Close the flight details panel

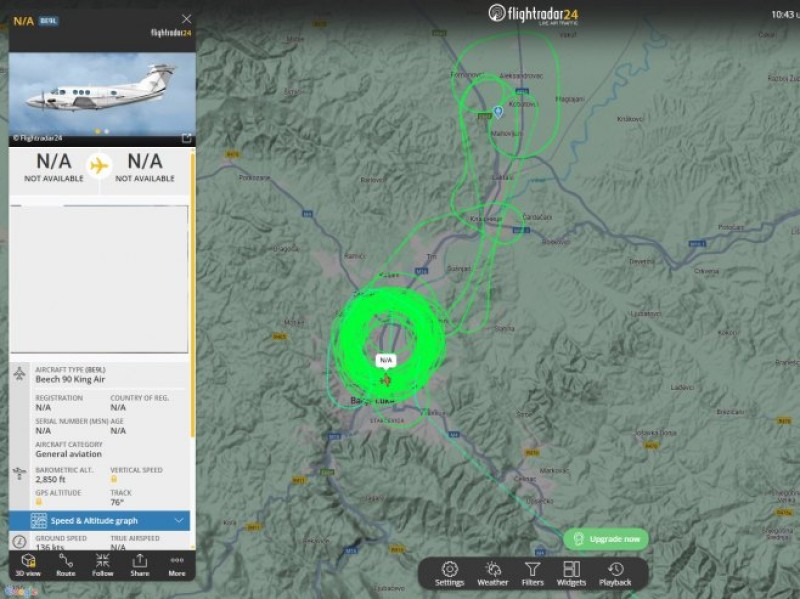click(186, 19)
